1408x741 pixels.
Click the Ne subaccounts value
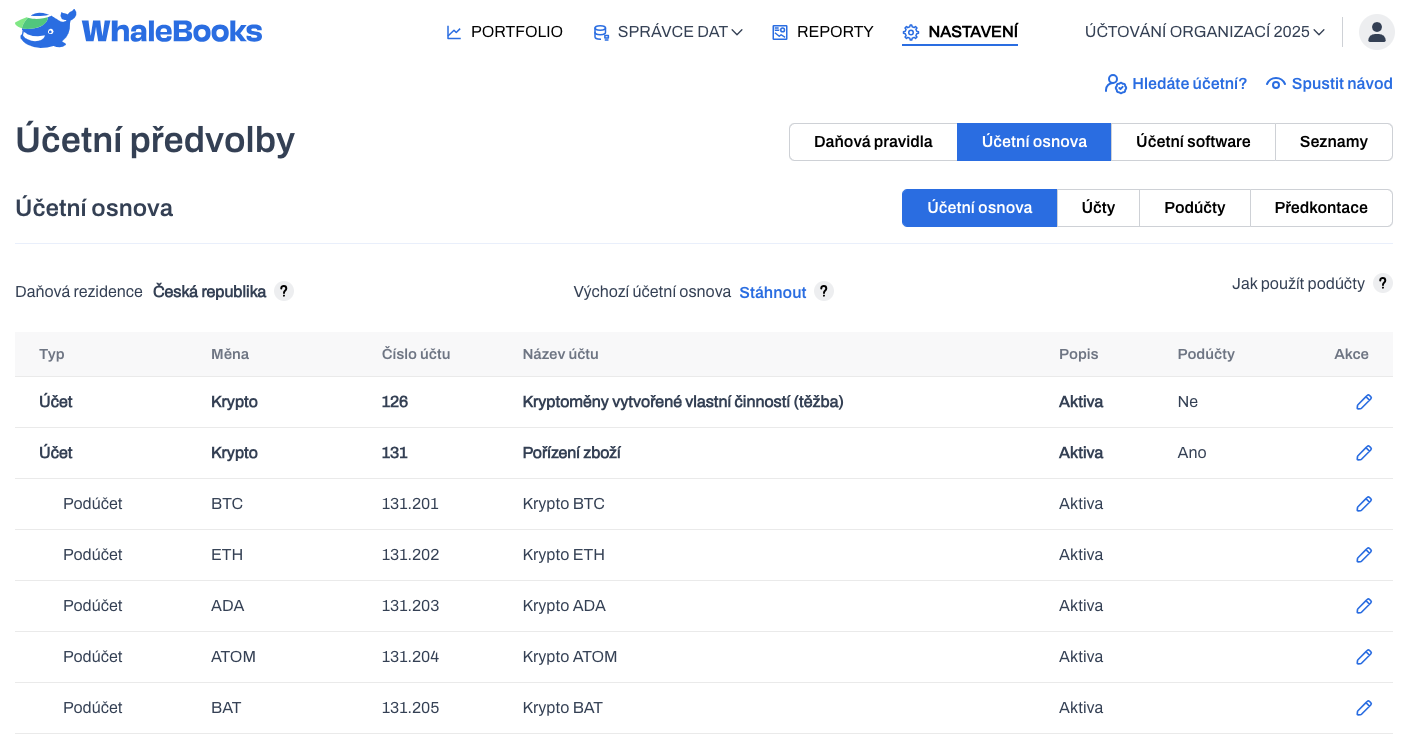point(1188,402)
